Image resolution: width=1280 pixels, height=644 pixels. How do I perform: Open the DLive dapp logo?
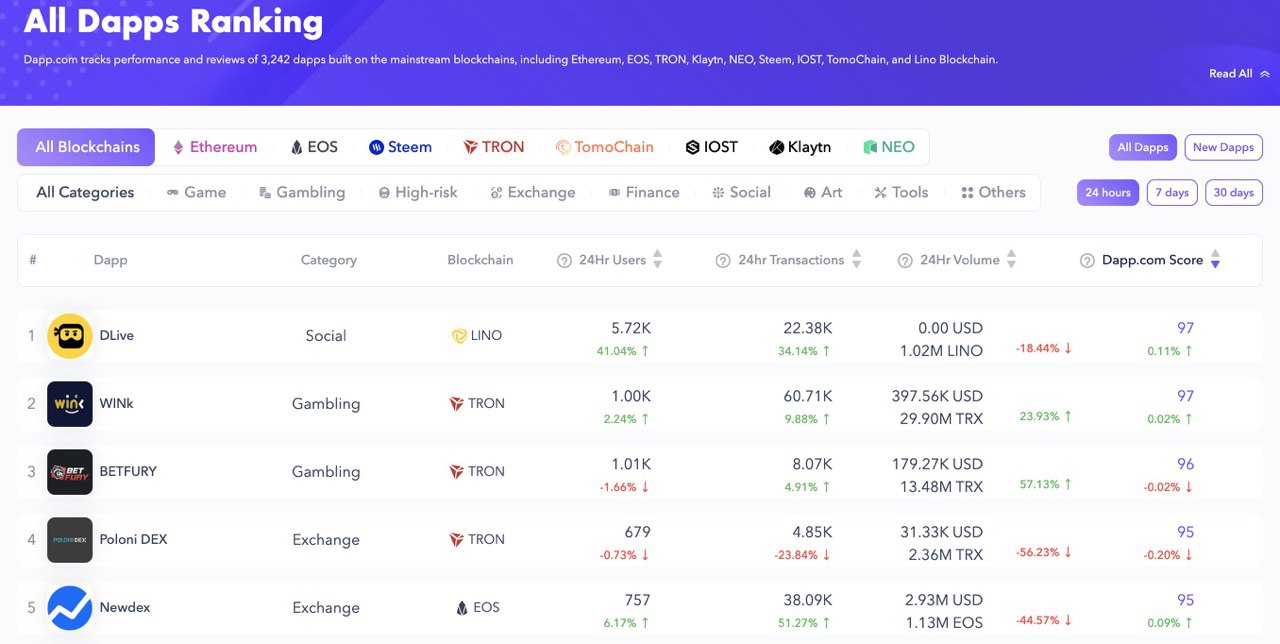pyautogui.click(x=70, y=336)
